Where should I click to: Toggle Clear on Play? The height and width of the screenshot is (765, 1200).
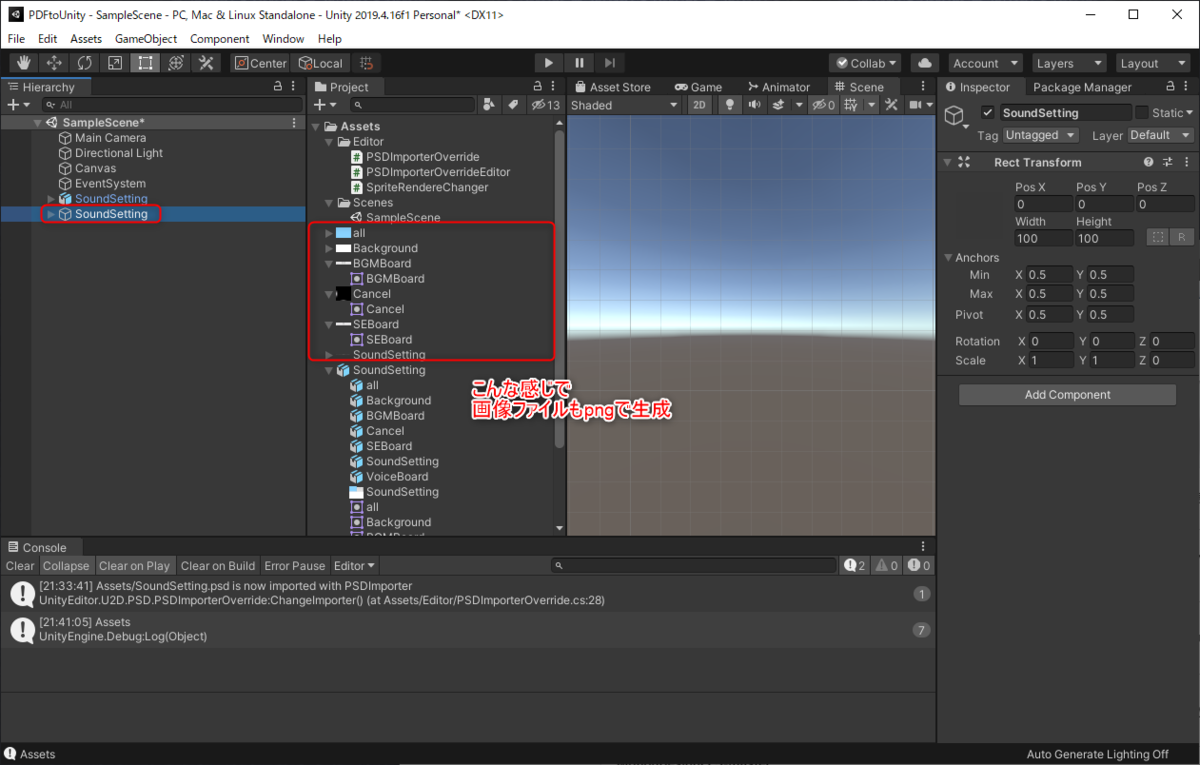(x=134, y=566)
